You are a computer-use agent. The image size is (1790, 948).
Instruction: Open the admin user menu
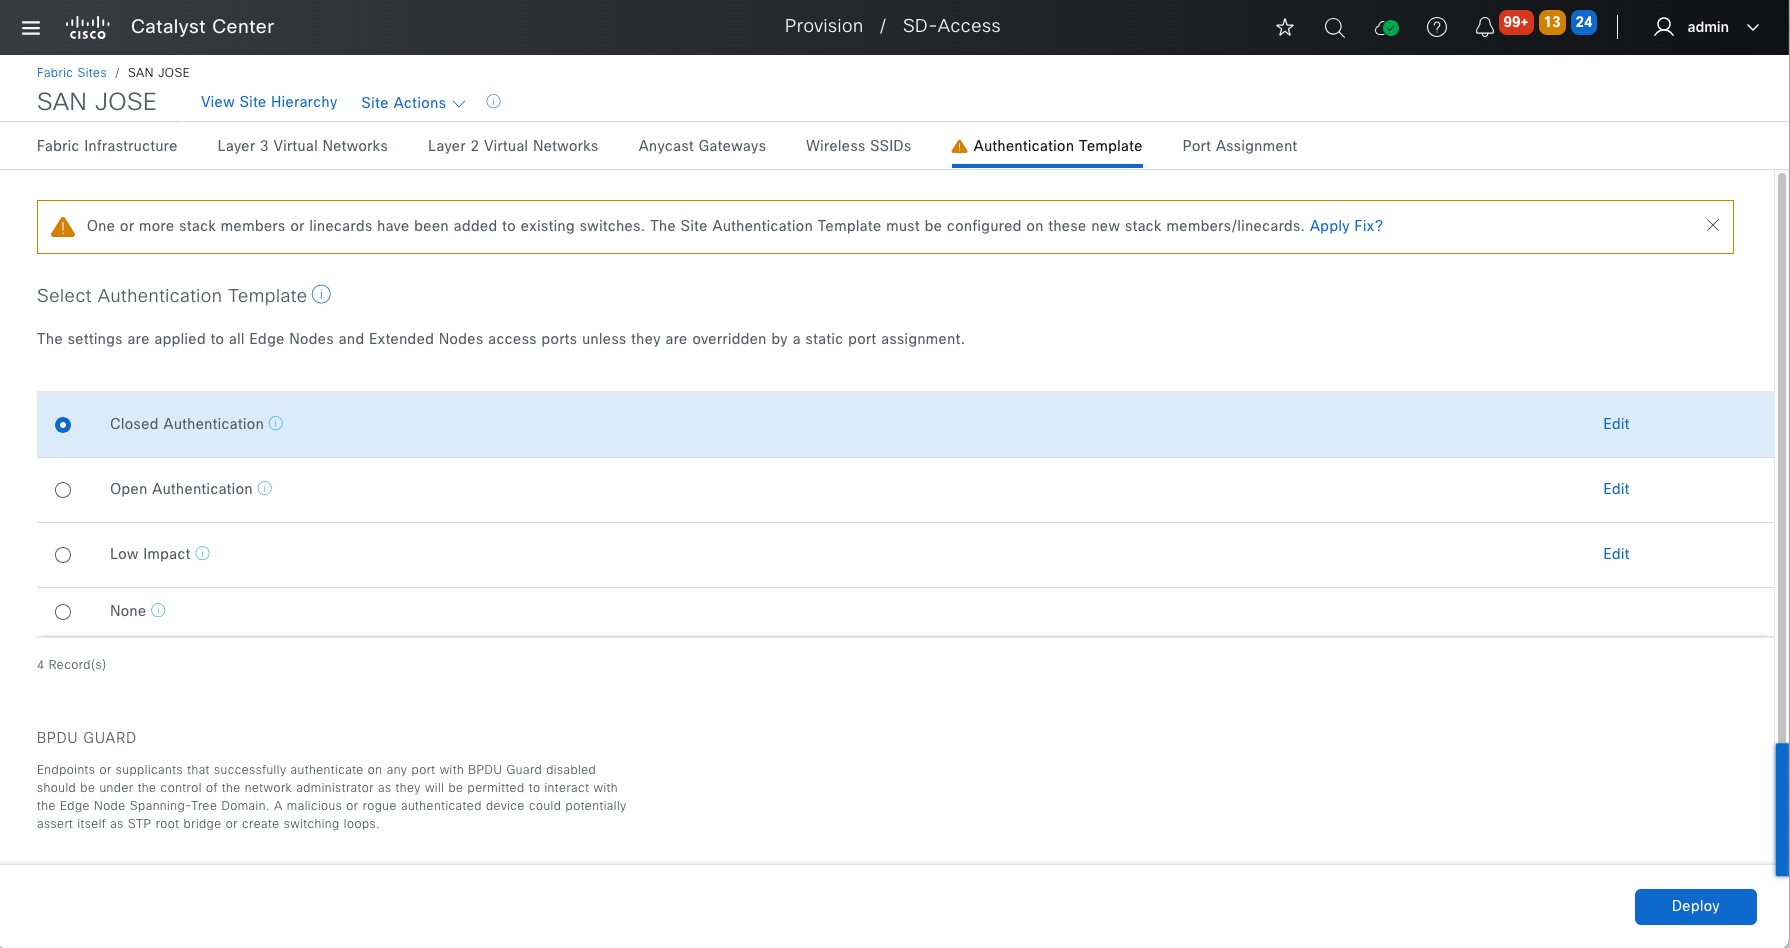[1707, 27]
